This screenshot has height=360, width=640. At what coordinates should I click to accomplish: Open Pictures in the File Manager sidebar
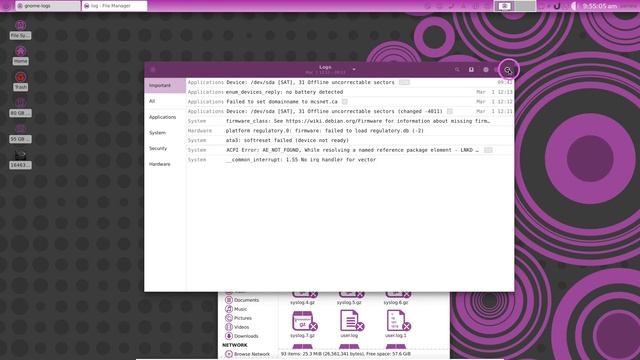tap(239, 318)
